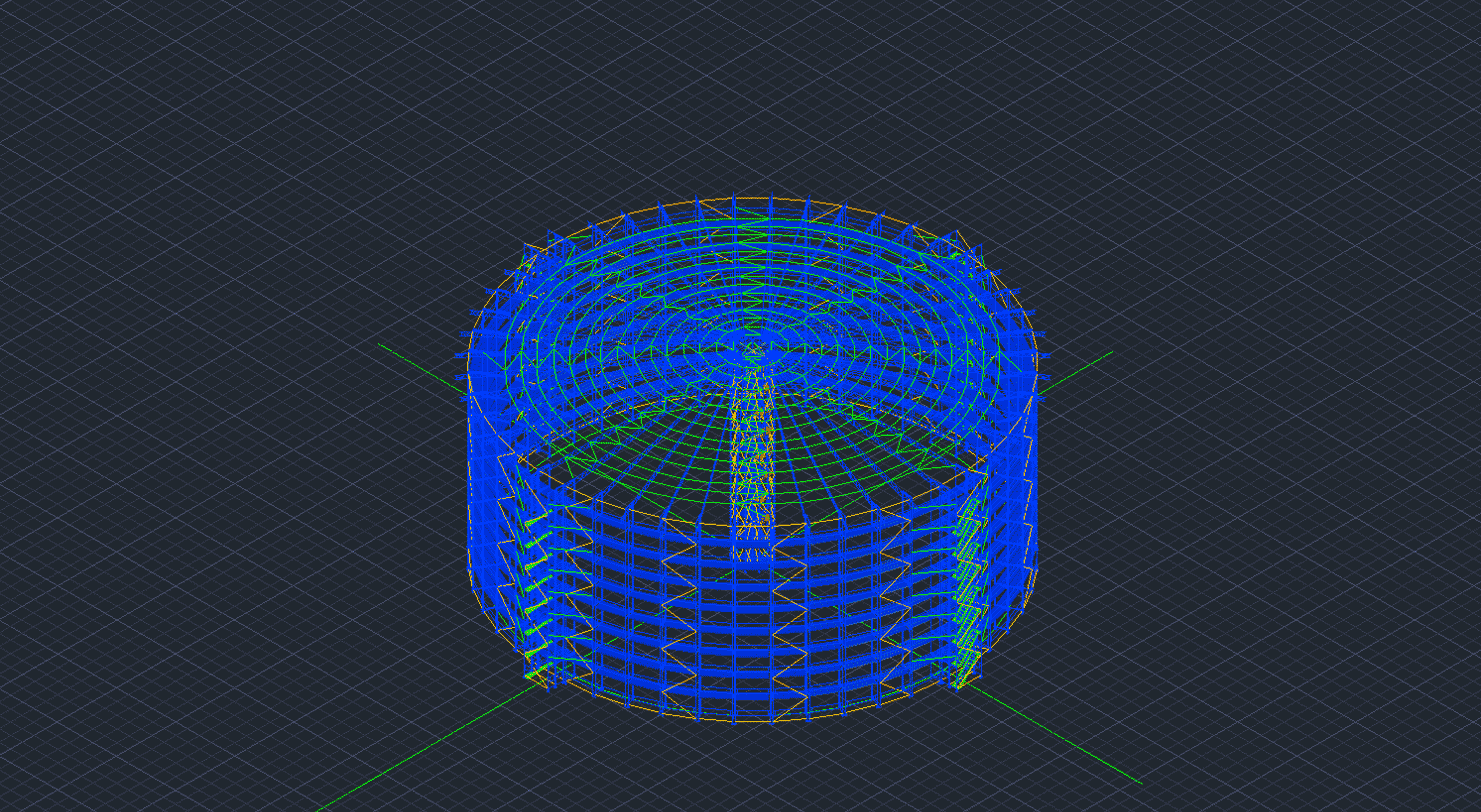Click the orange inner ring above front facade
Viewport: 1481px width, 812px height.
coord(750,526)
